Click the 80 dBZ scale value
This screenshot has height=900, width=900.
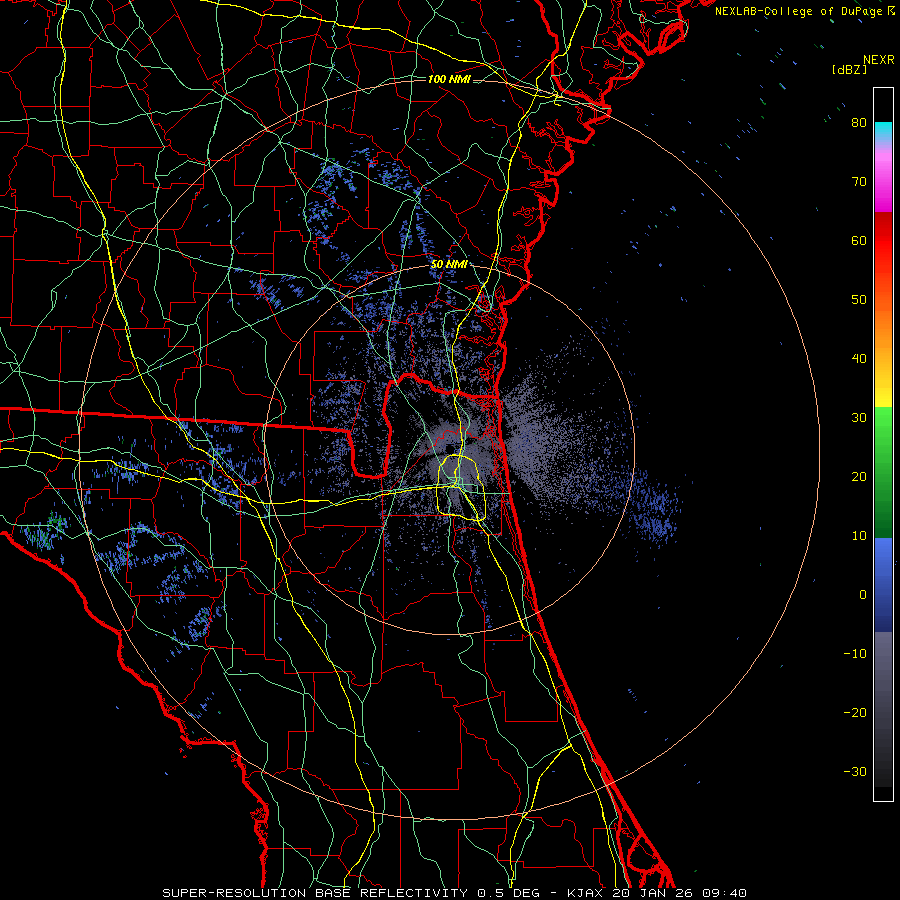pyautogui.click(x=859, y=123)
